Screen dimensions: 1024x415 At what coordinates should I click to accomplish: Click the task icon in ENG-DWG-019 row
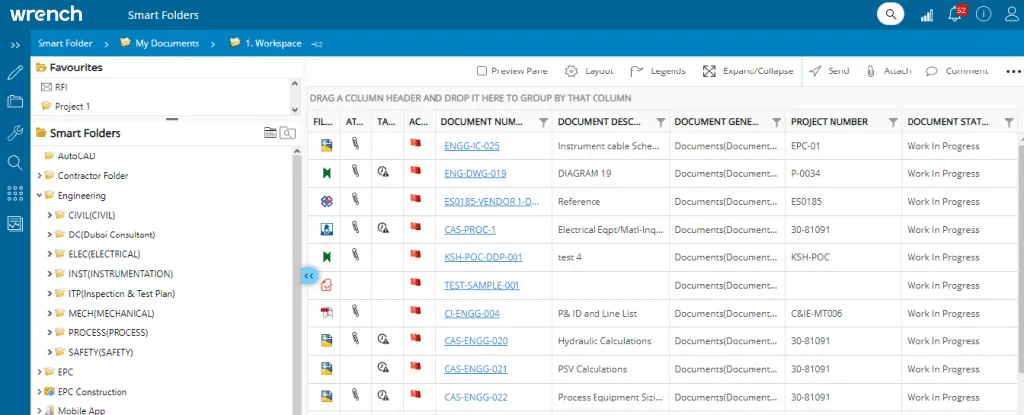[383, 173]
